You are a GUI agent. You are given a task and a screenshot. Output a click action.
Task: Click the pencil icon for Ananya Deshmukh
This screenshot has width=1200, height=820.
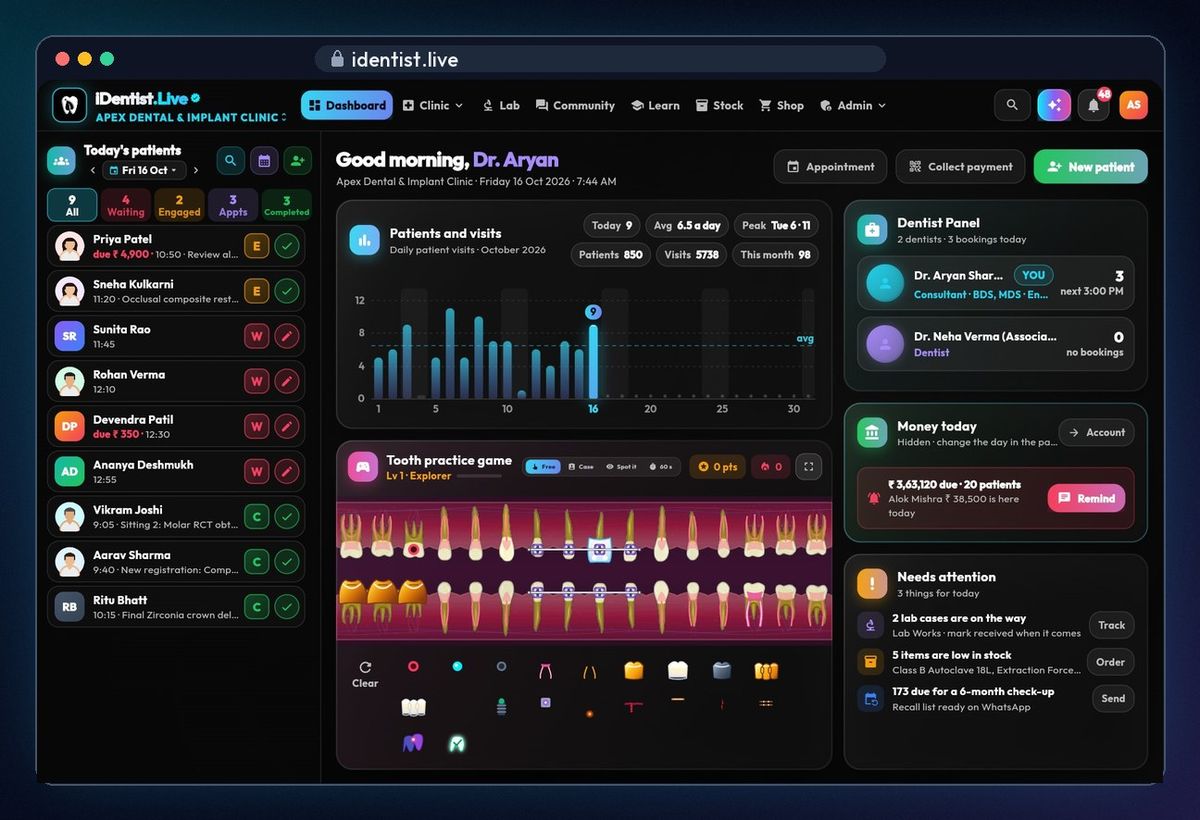point(287,471)
